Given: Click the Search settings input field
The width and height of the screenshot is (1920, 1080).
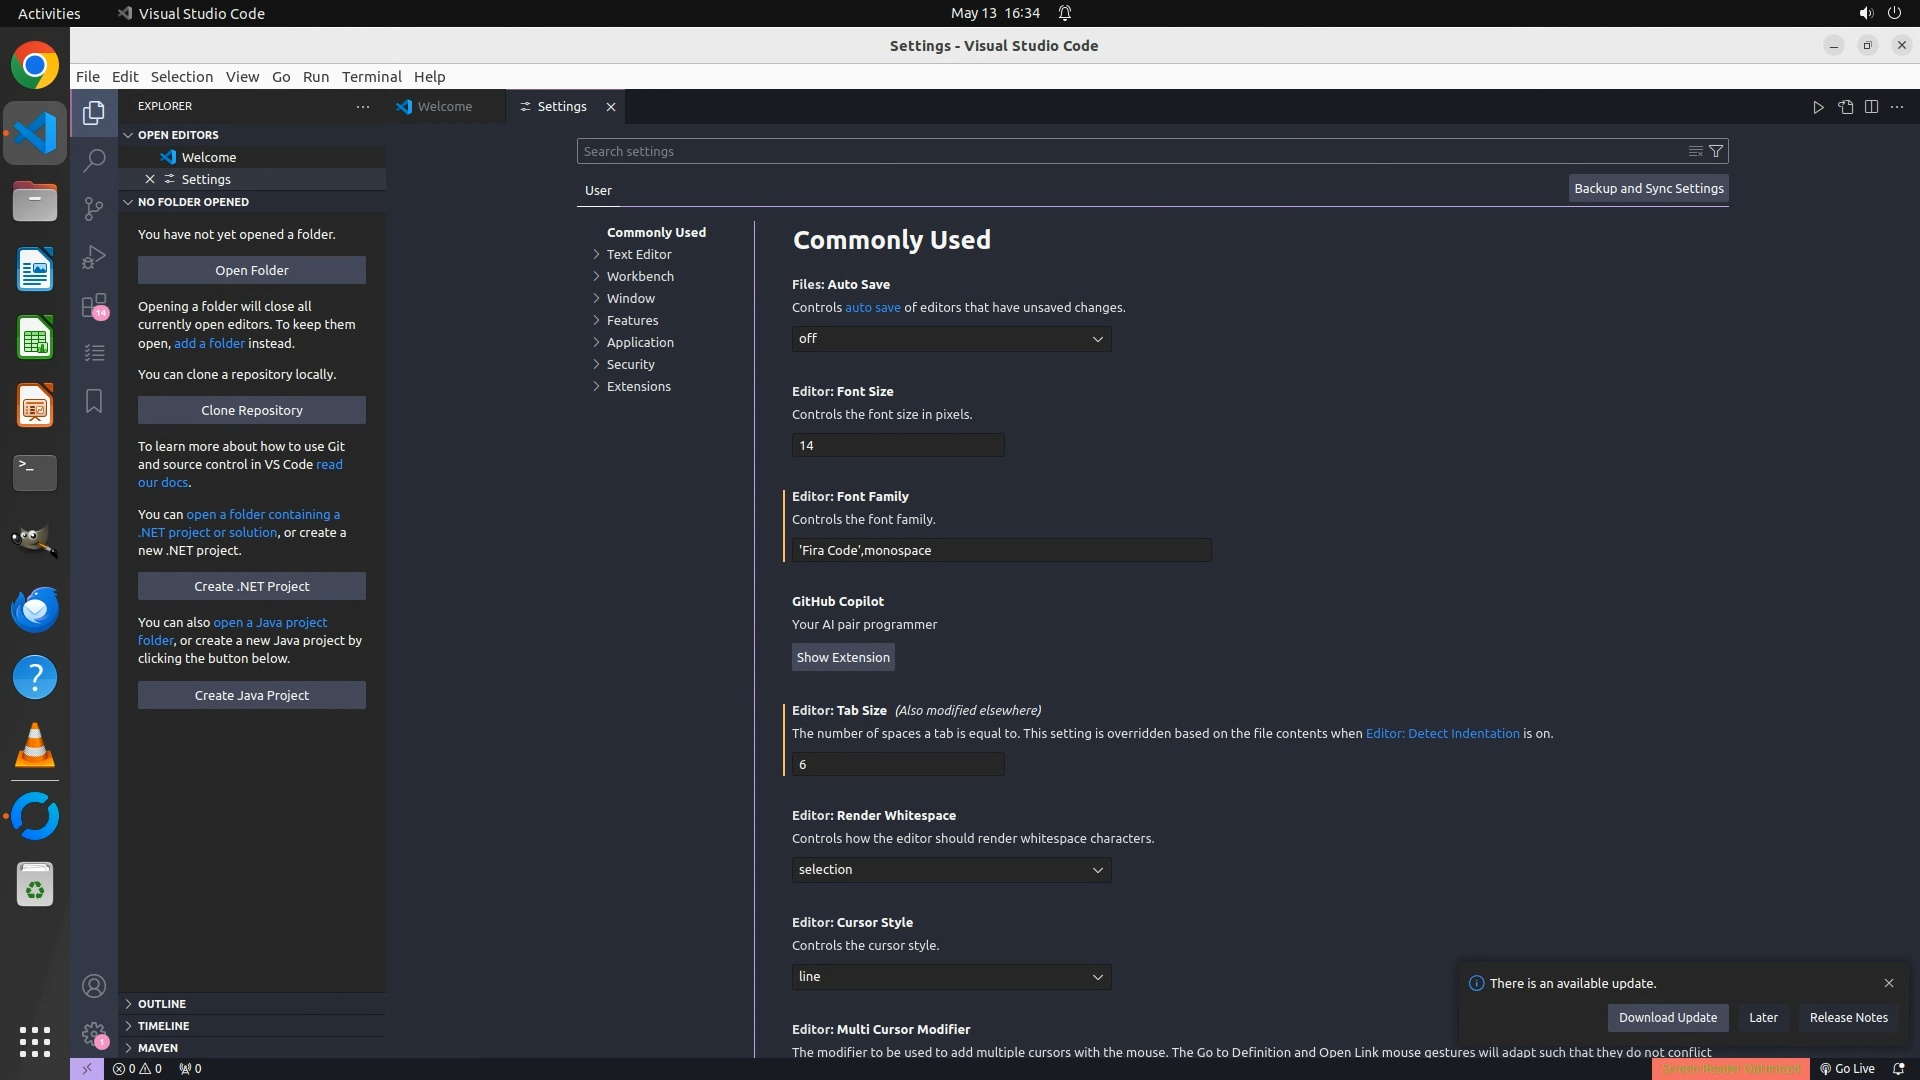Looking at the screenshot, I should coord(1130,151).
